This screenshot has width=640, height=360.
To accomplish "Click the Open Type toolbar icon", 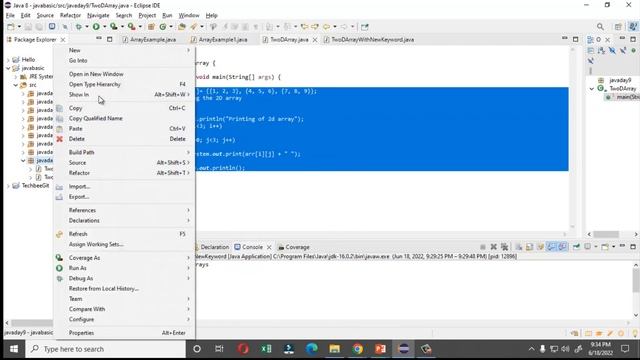I will click(182, 27).
